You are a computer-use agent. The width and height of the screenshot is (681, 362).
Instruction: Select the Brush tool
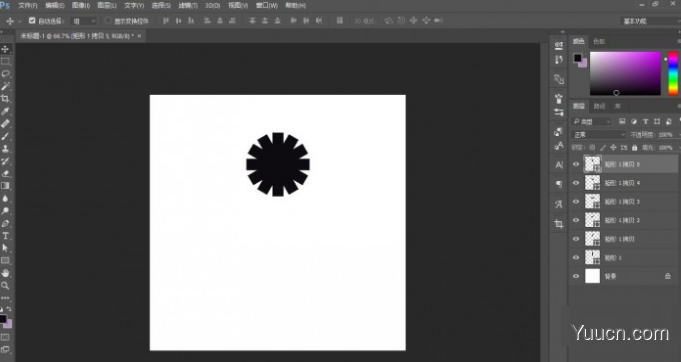click(x=5, y=136)
